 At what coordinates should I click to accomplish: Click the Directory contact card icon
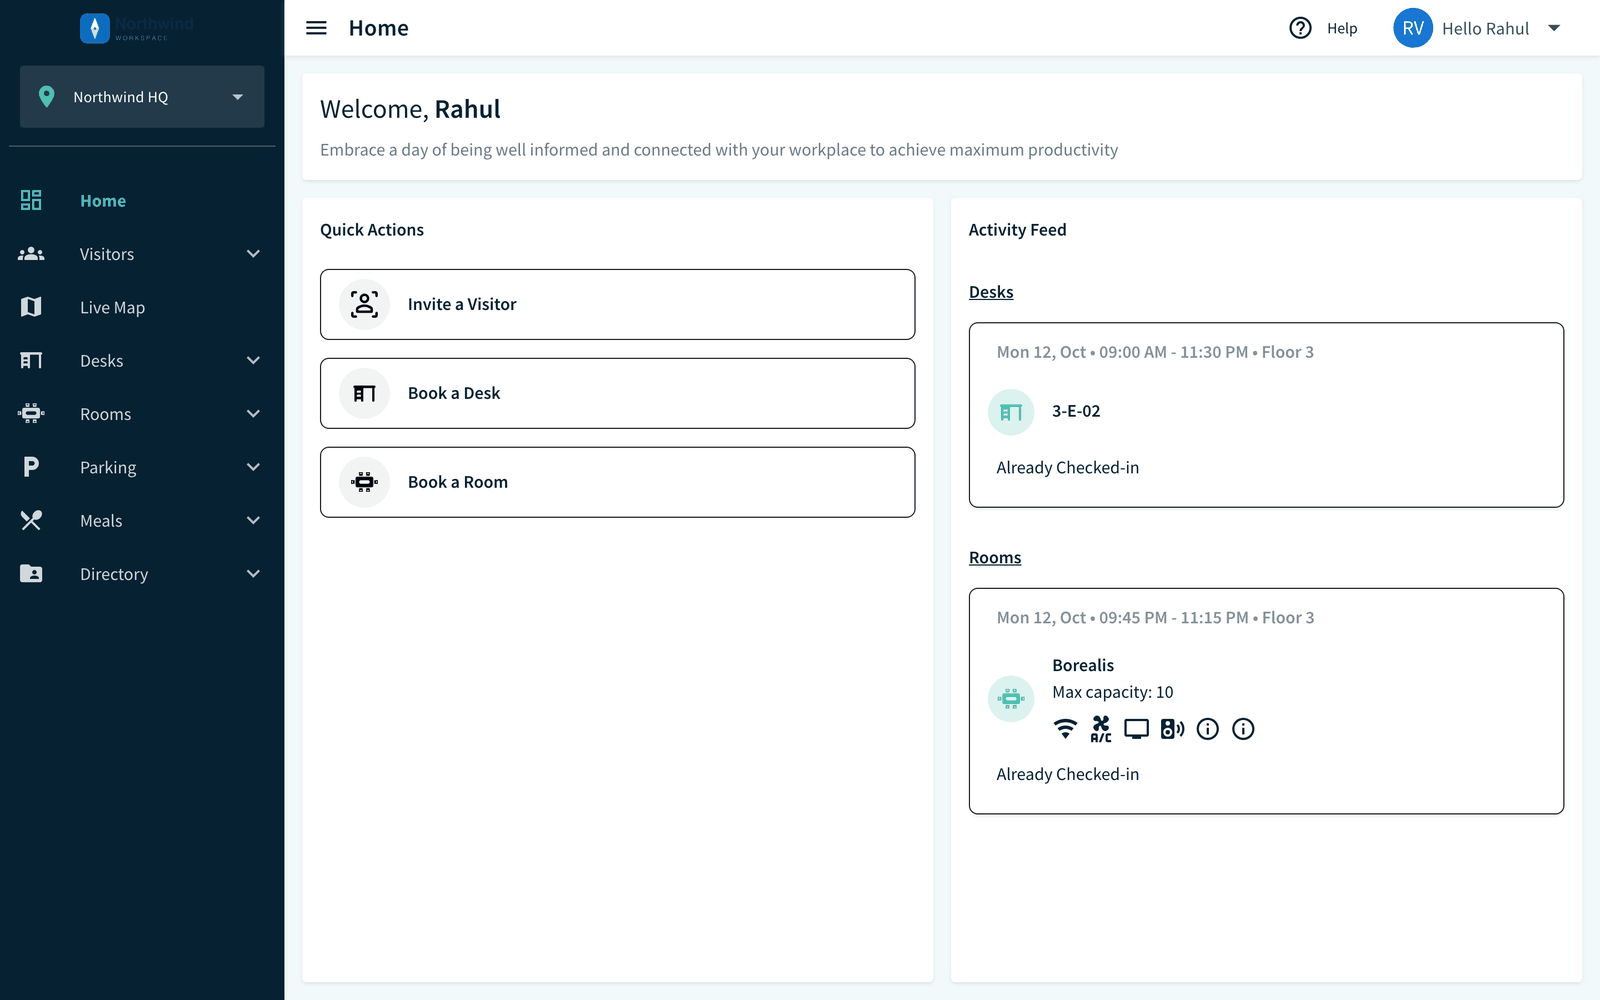[31, 574]
